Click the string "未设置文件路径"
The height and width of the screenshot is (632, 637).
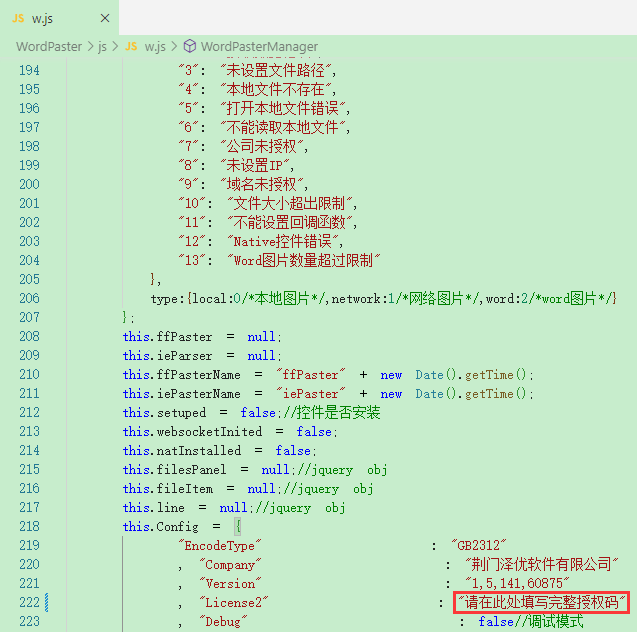(276, 71)
